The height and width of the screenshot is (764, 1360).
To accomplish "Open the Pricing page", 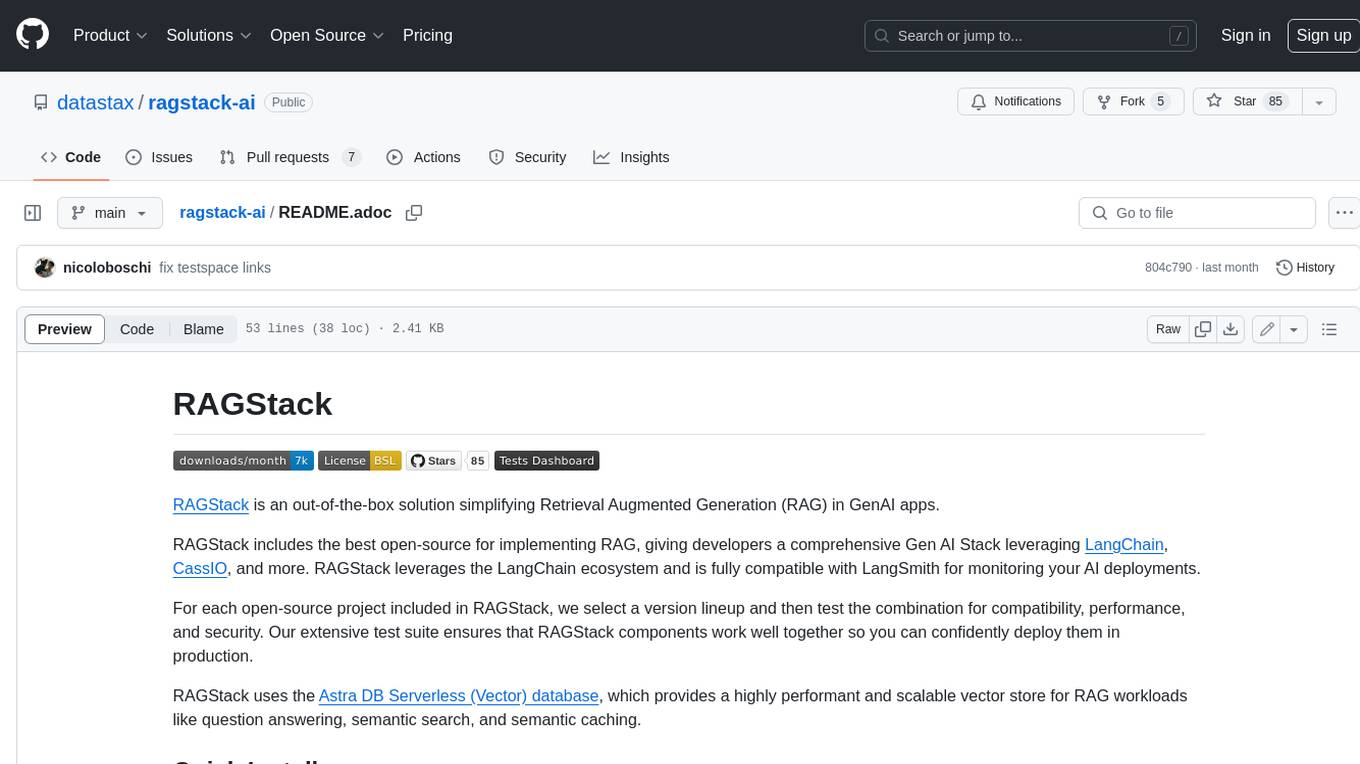I will point(427,35).
